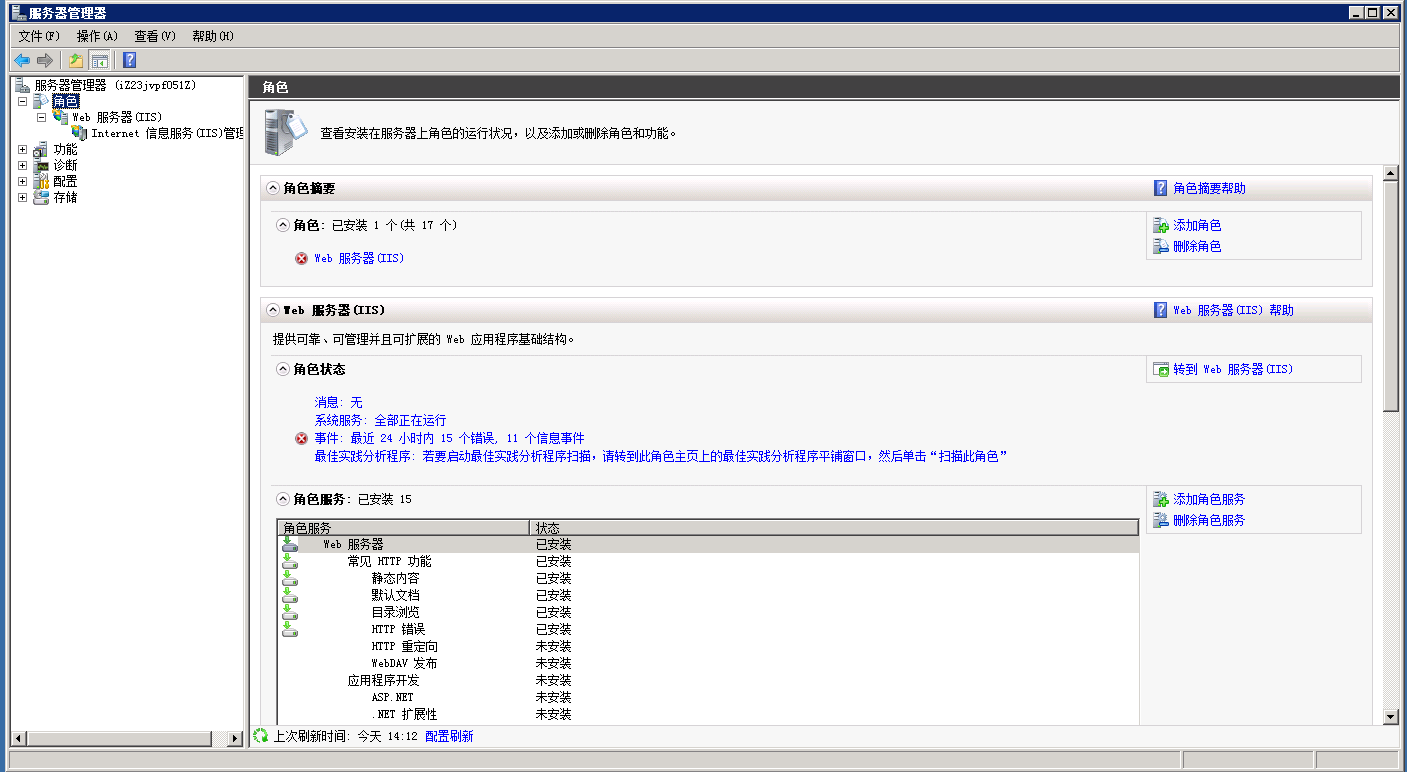1407x772 pixels.
Task: Click the main pane vertical scrollbar up arrow
Action: pyautogui.click(x=1390, y=173)
